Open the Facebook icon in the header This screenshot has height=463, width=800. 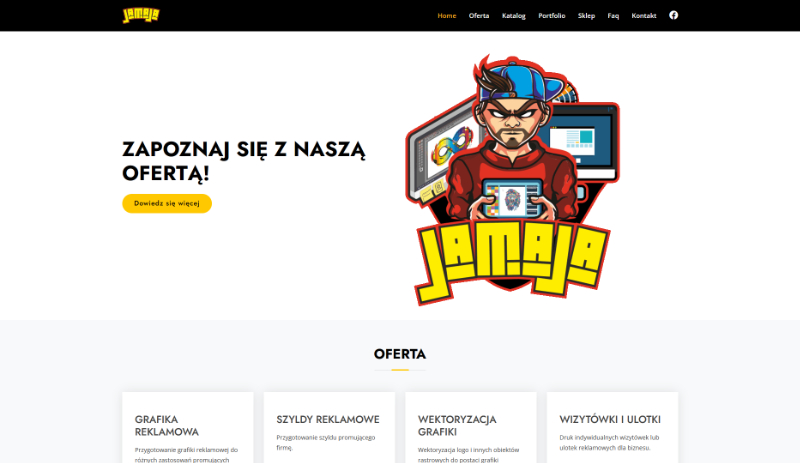[673, 15]
